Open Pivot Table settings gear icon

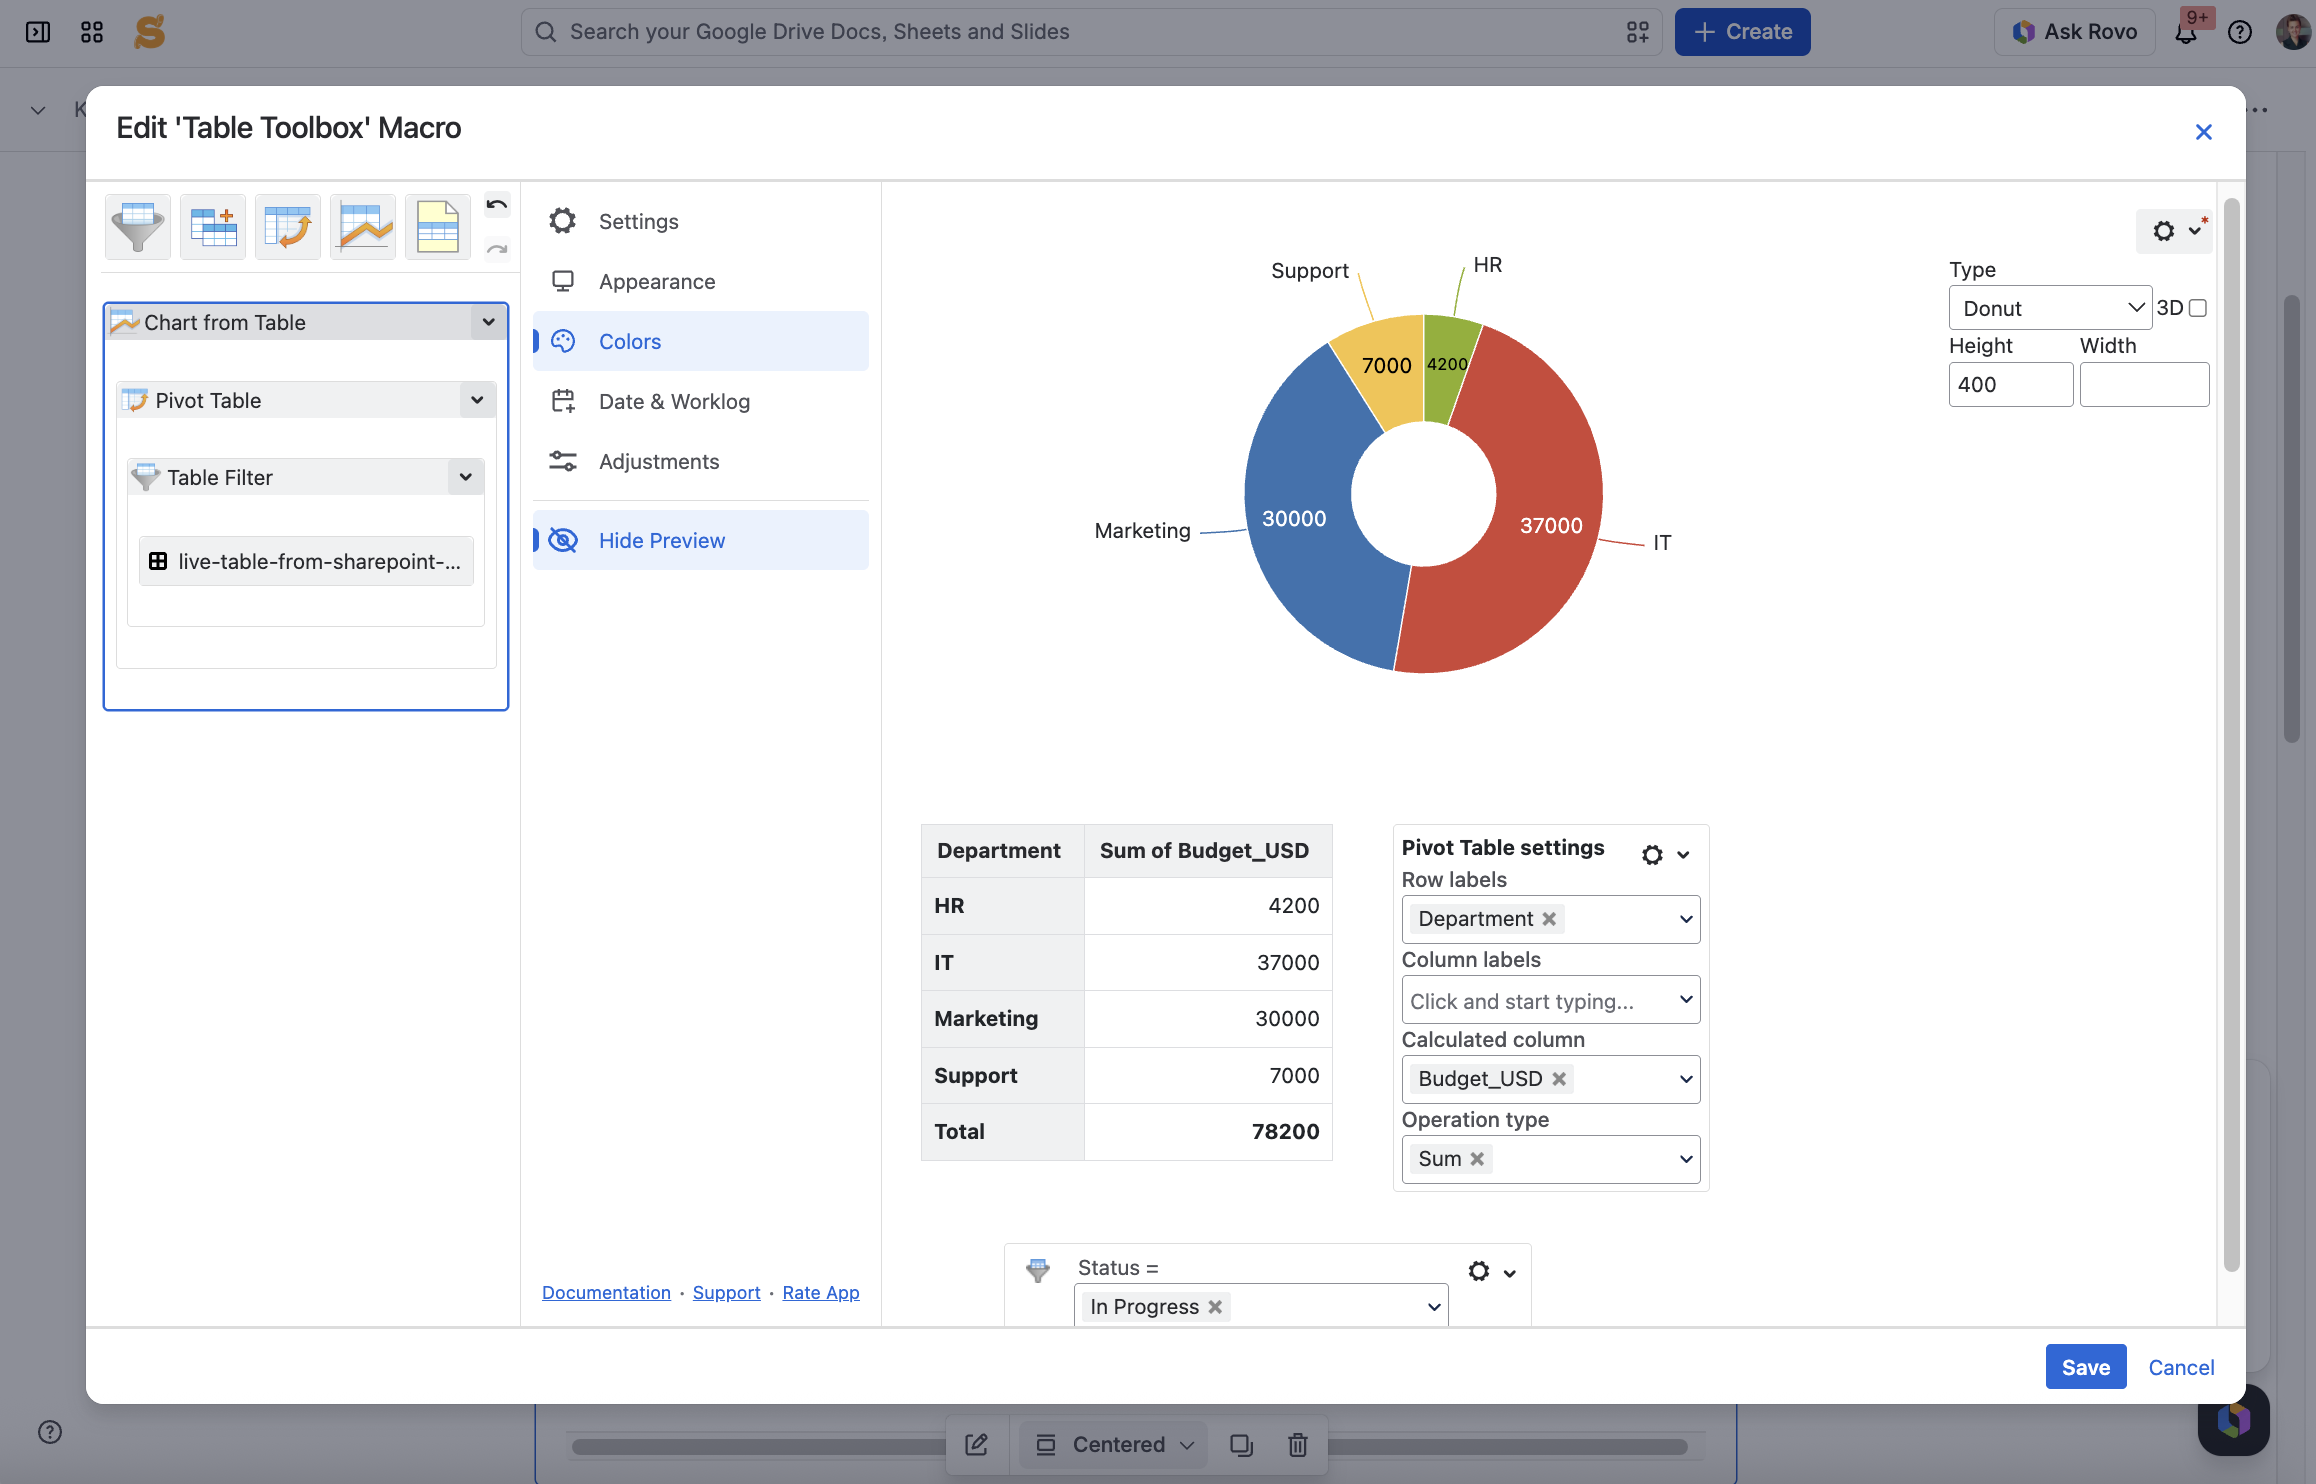click(1652, 855)
